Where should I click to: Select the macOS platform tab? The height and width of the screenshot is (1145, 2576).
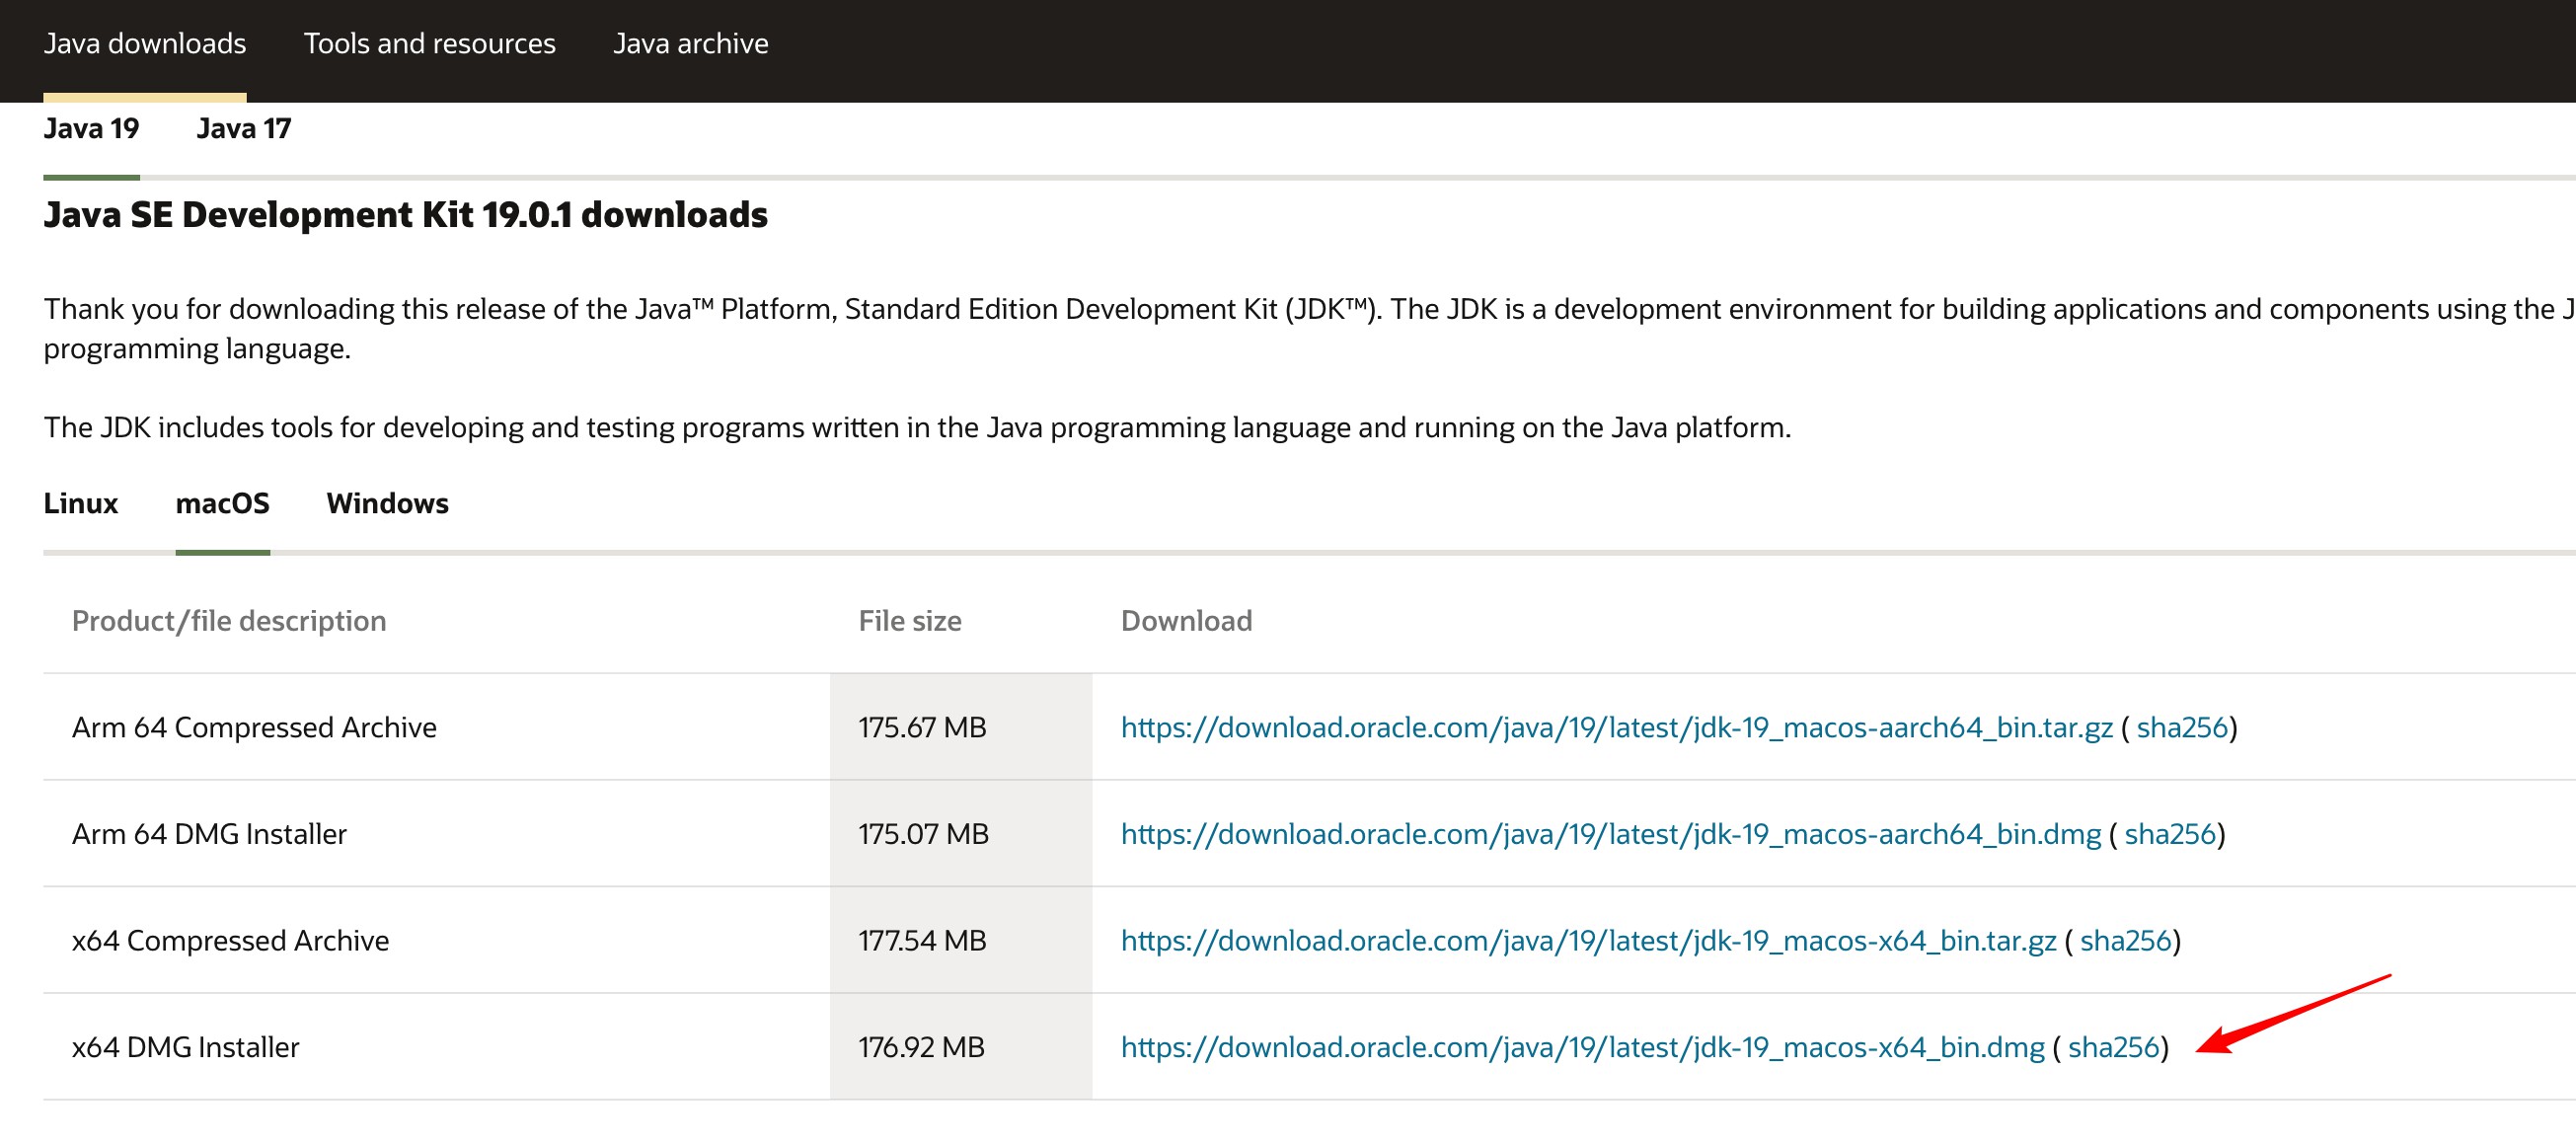pos(222,504)
